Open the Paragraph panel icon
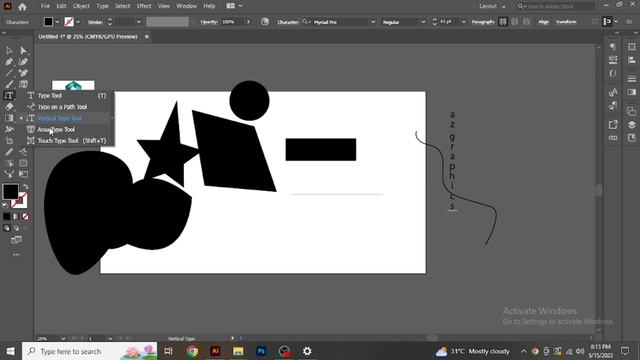Screen dimensions: 640x360 [x=613, y=47]
